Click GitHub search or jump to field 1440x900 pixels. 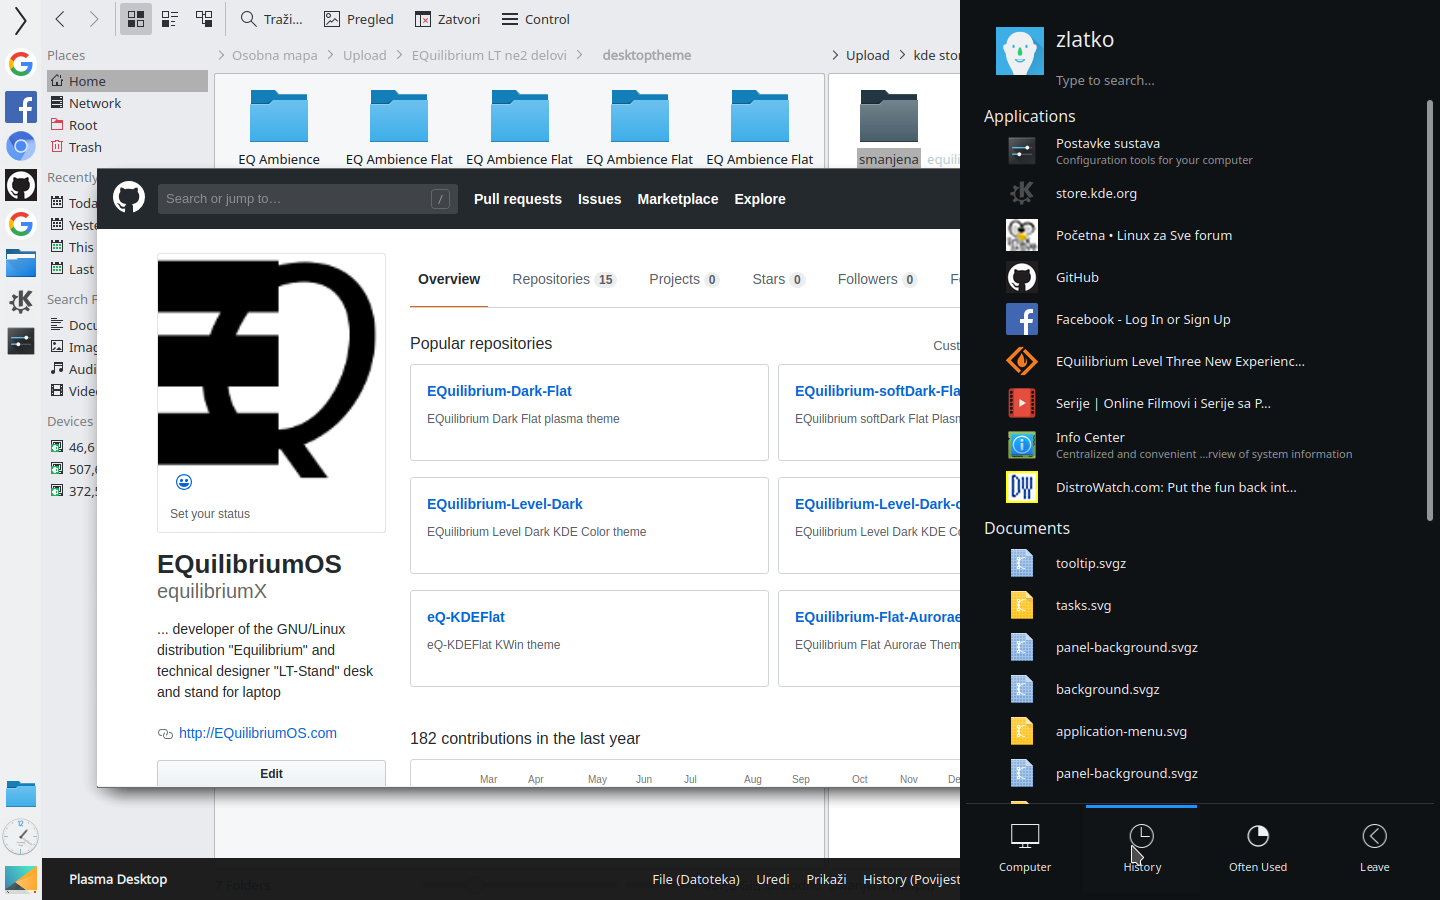307,199
